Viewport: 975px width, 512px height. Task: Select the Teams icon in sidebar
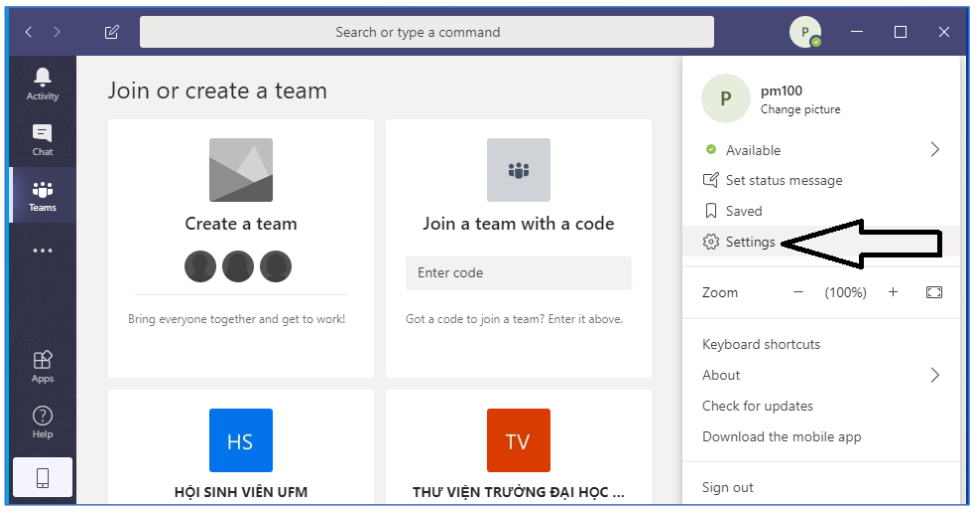[x=42, y=195]
